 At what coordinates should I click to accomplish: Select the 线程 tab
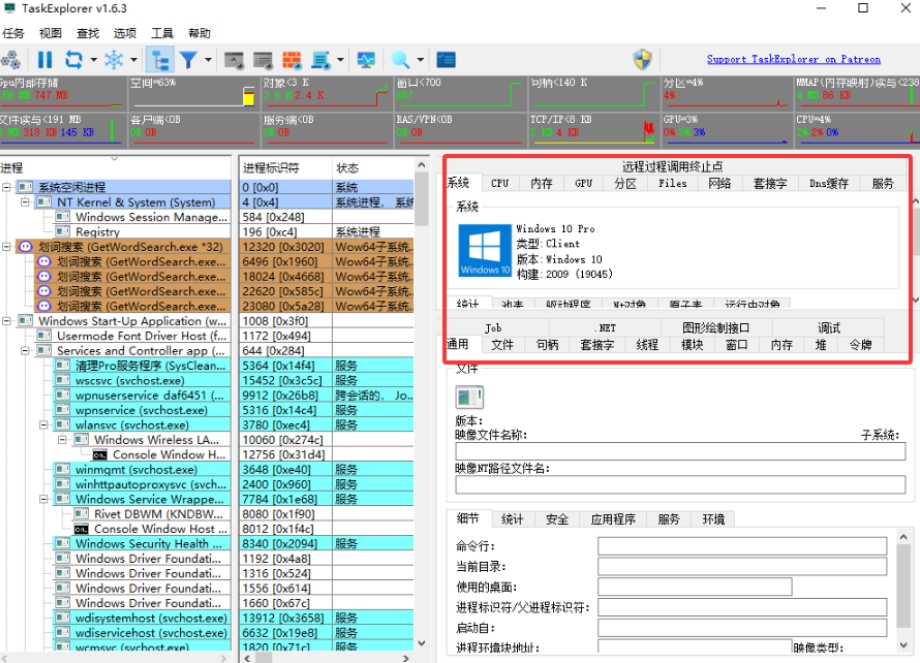[x=647, y=344]
